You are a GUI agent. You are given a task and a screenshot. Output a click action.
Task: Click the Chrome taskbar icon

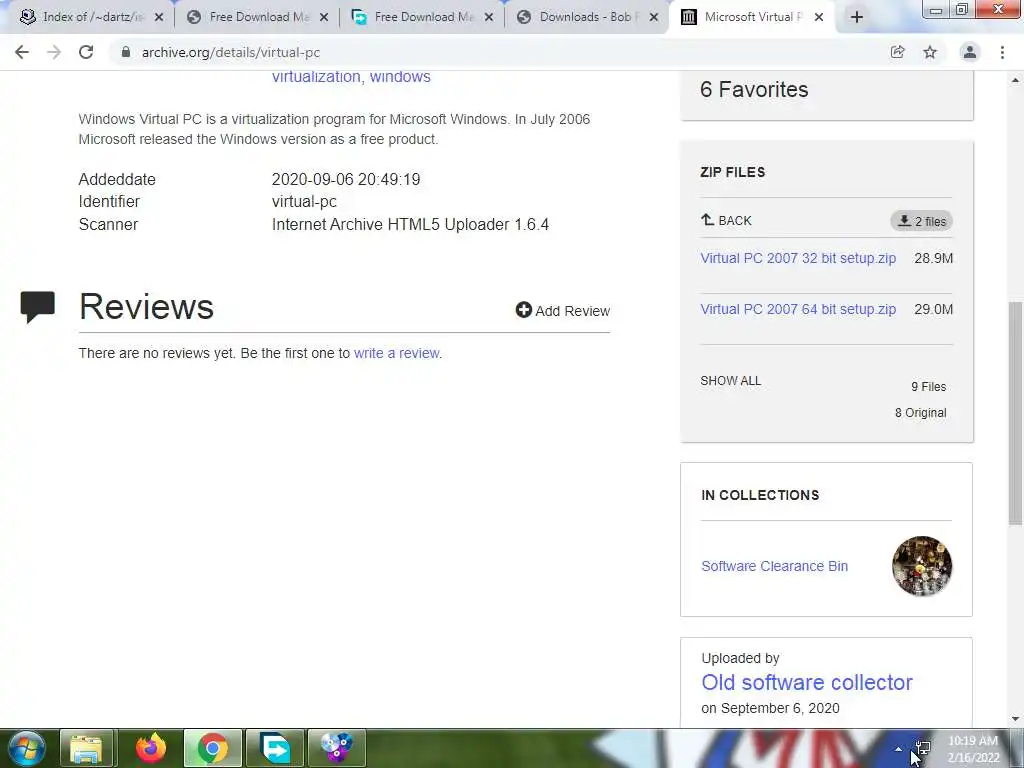[x=213, y=748]
